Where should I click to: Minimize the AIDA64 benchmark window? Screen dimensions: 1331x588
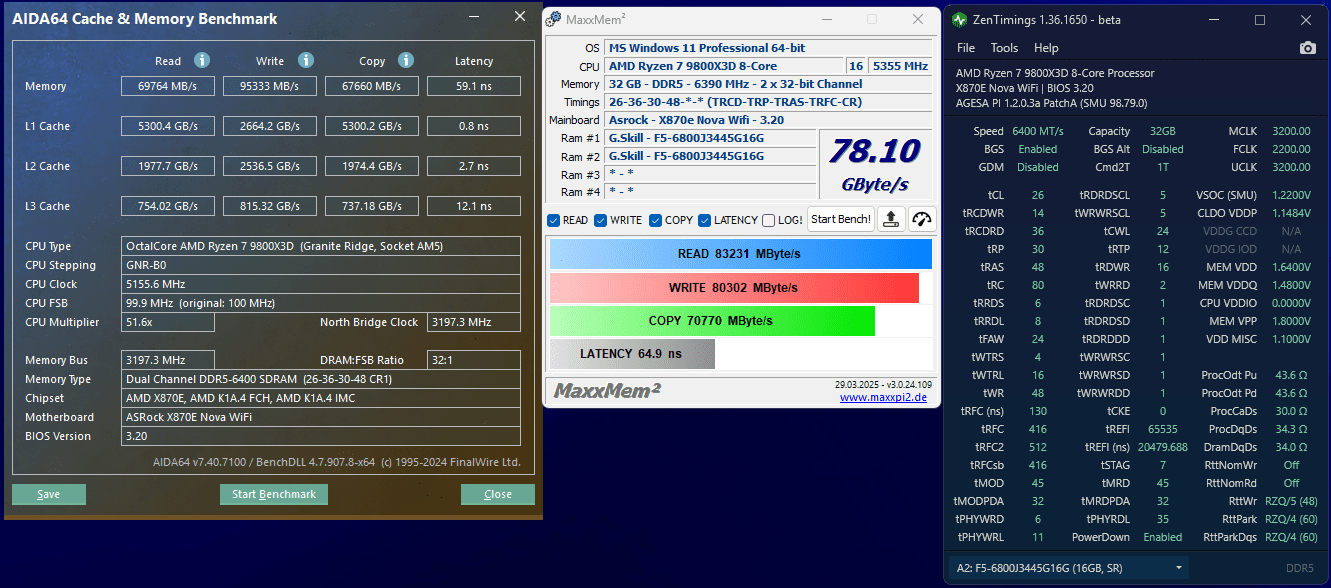click(474, 17)
